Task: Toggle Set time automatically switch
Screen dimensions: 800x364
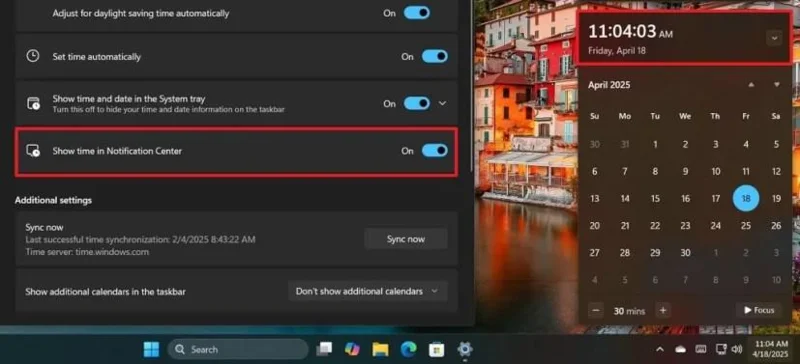Action: click(435, 56)
